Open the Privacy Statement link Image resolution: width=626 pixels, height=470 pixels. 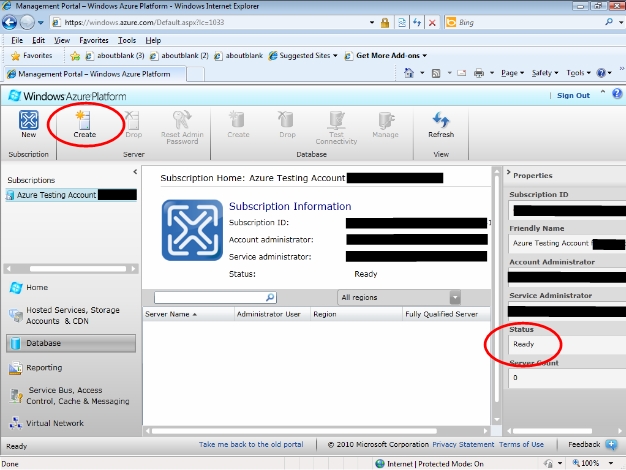coord(463,444)
